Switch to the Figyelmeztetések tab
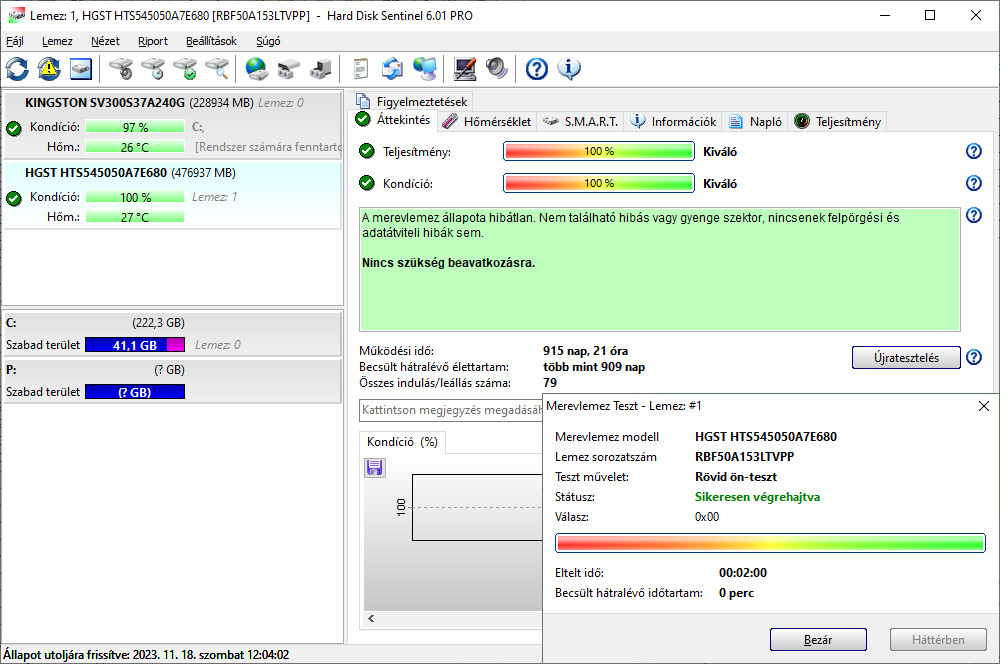This screenshot has width=1000, height=664. click(412, 101)
